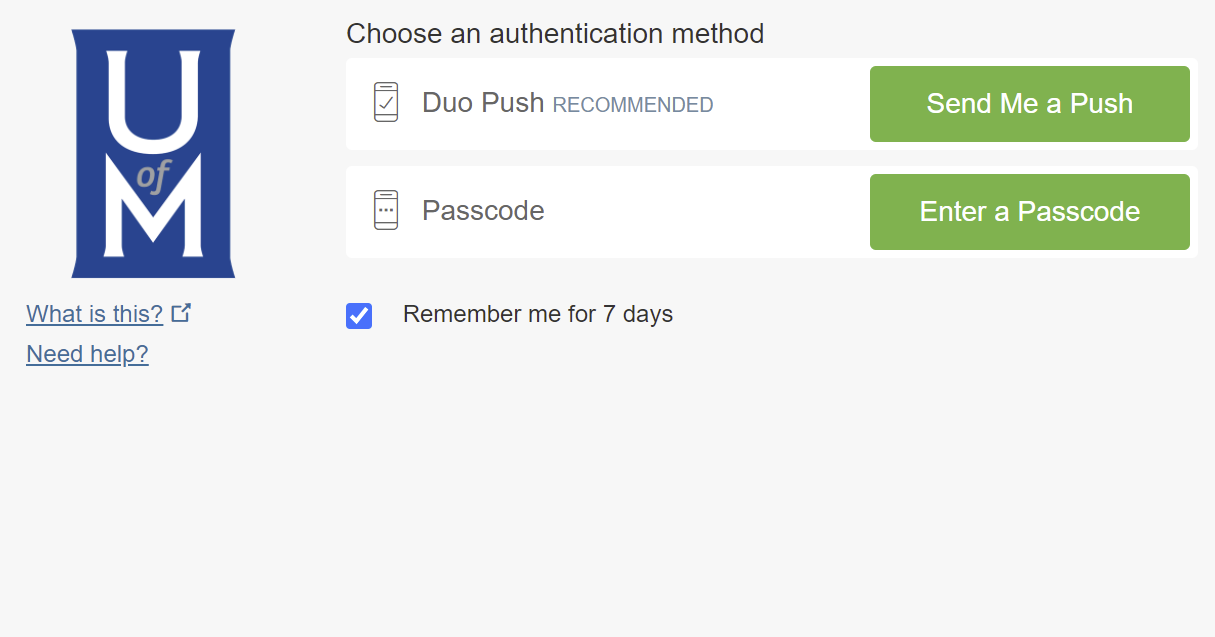This screenshot has height=637, width=1215.
Task: Click the Remember me for 7 days text
Action: pos(538,314)
